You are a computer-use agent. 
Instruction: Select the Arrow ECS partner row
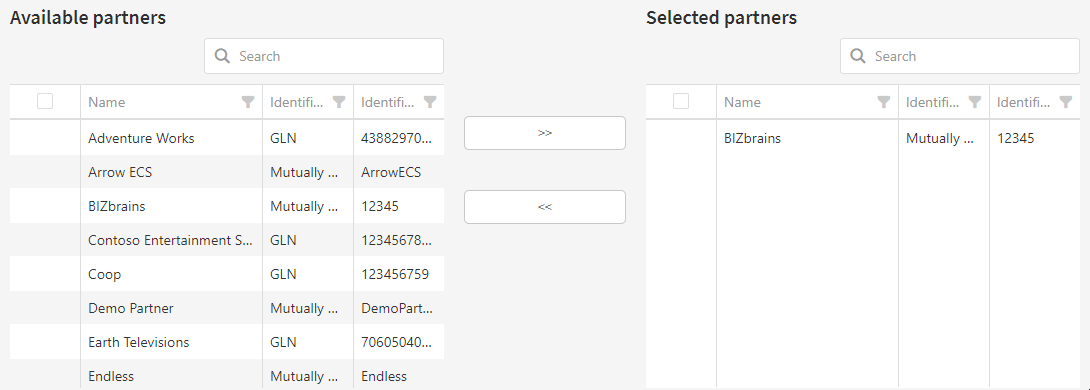[227, 172]
